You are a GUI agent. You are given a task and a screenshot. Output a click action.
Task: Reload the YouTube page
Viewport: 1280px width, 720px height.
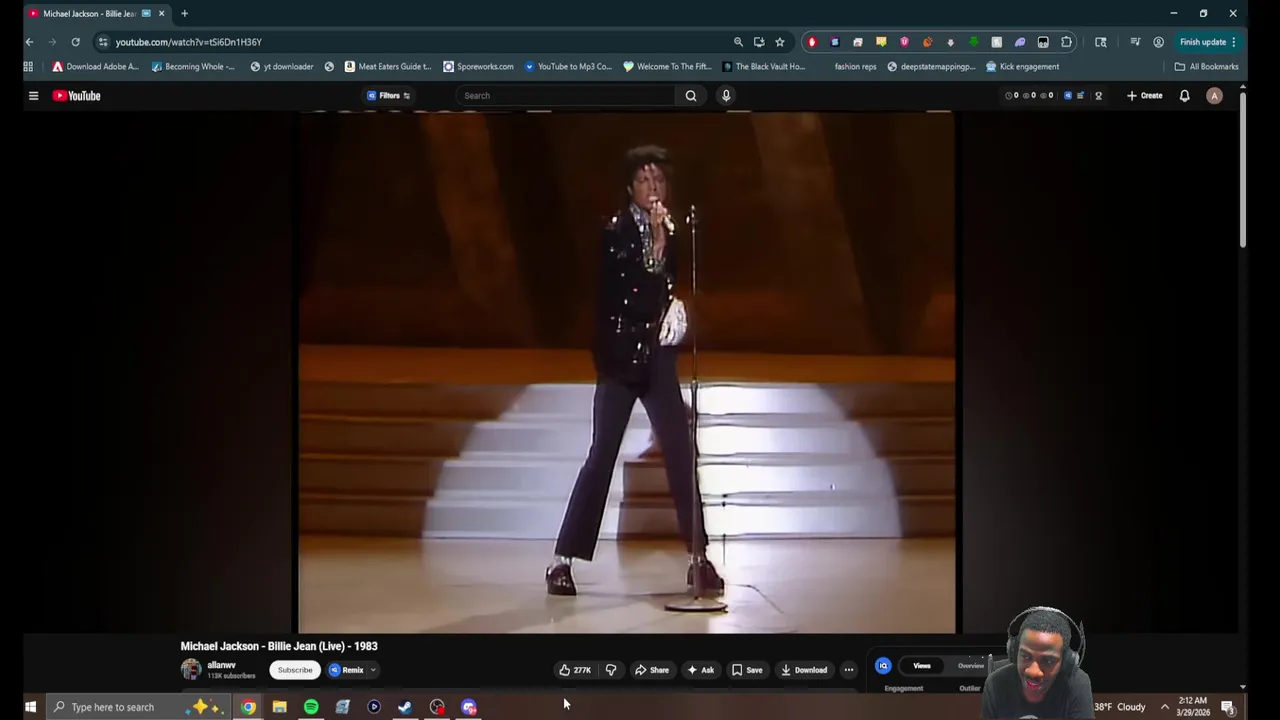[75, 42]
